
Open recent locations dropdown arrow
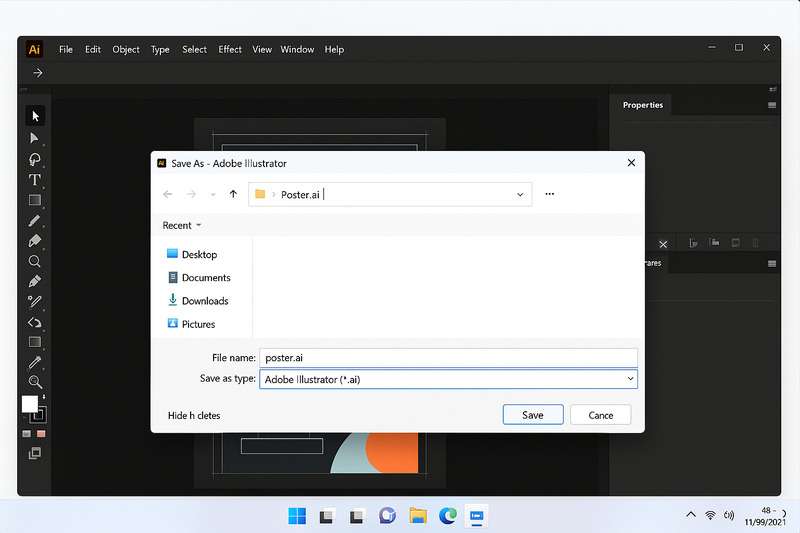pyautogui.click(x=213, y=195)
